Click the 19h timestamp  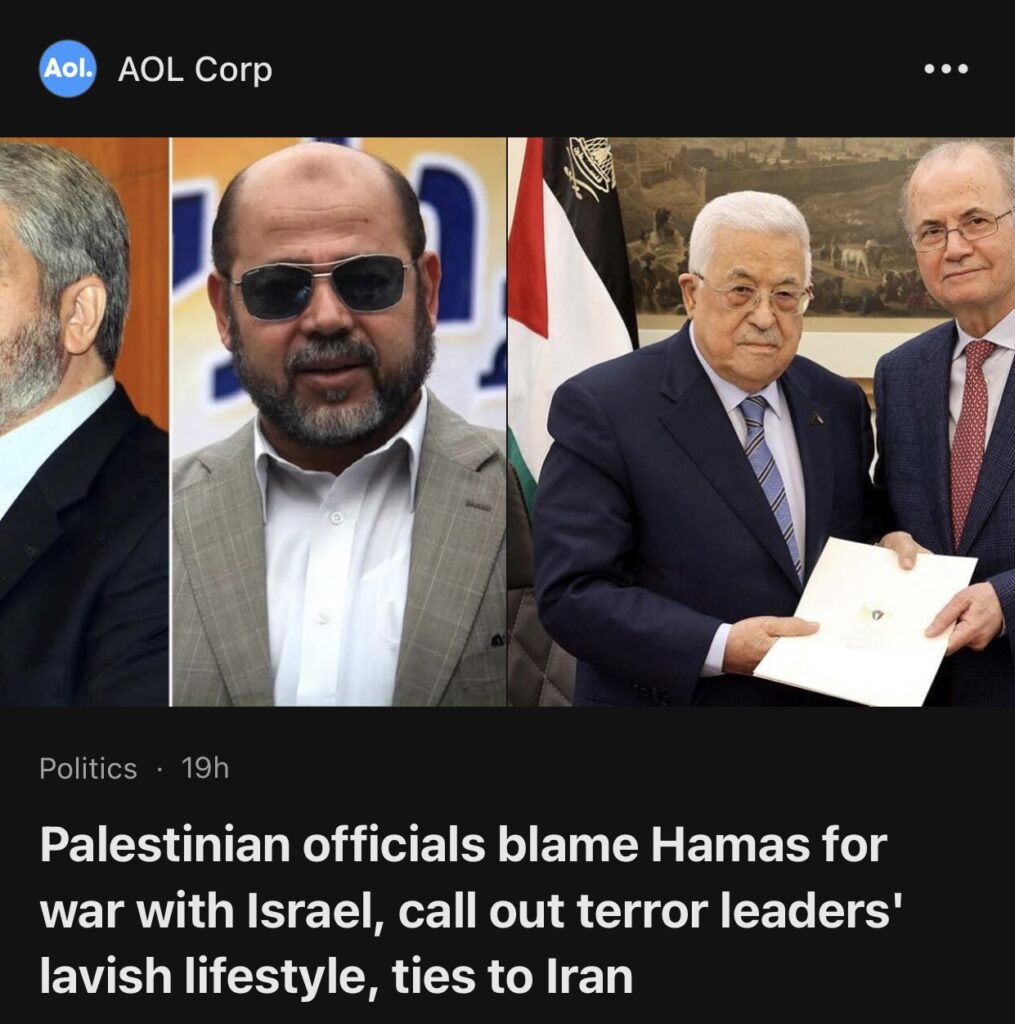[205, 768]
